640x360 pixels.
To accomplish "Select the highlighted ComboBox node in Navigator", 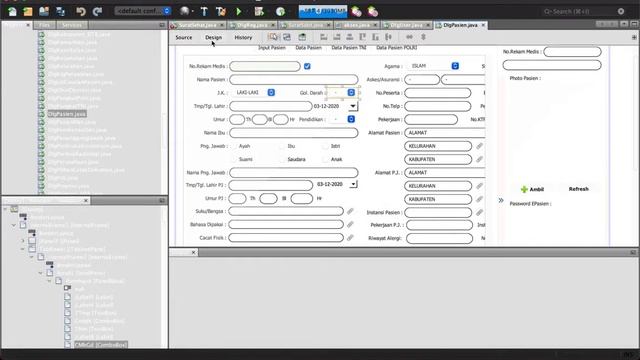I will pyautogui.click(x=100, y=345).
